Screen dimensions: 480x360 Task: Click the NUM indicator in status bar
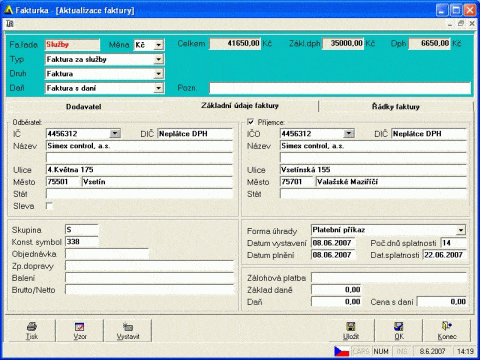tap(381, 351)
